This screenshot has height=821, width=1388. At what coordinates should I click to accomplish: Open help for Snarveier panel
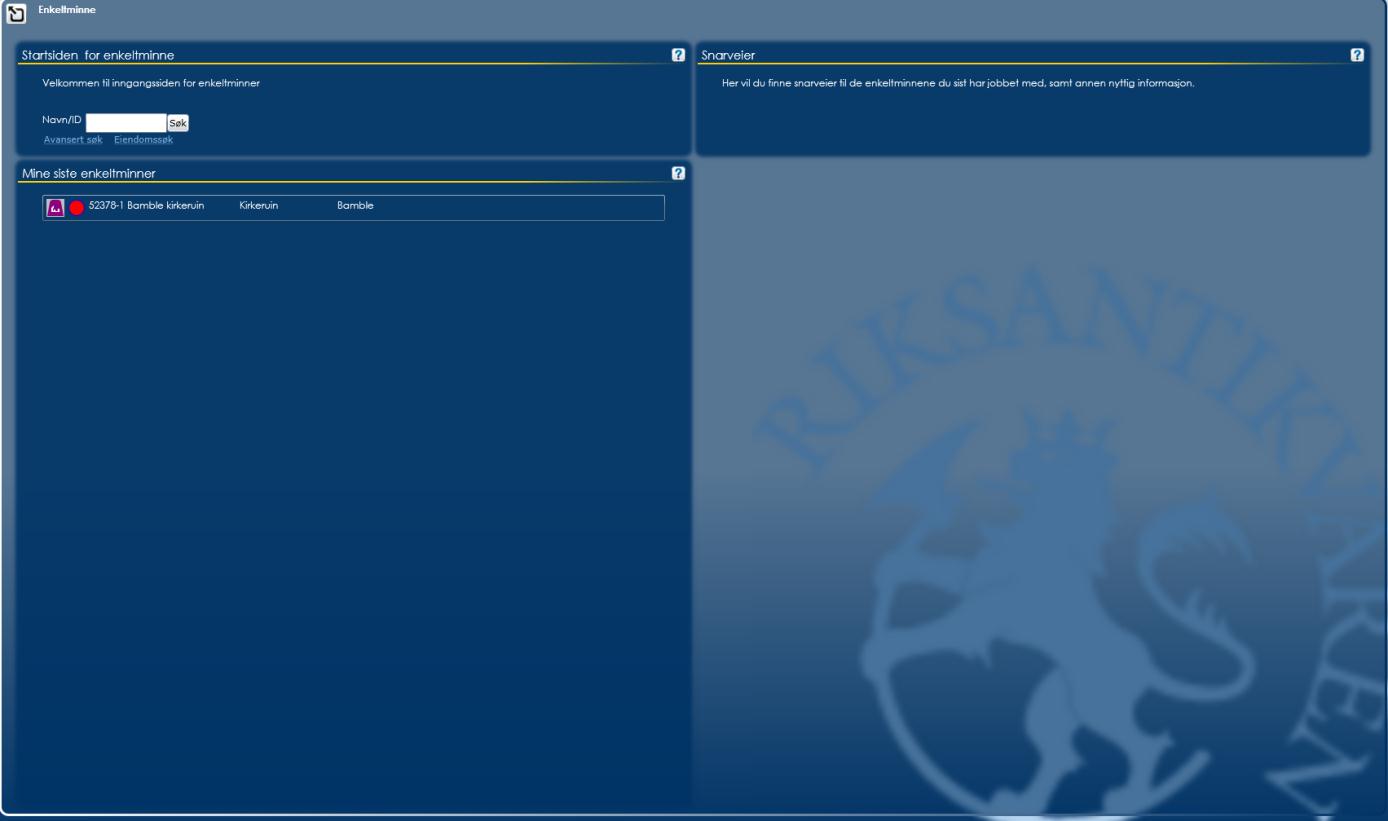(x=1357, y=55)
